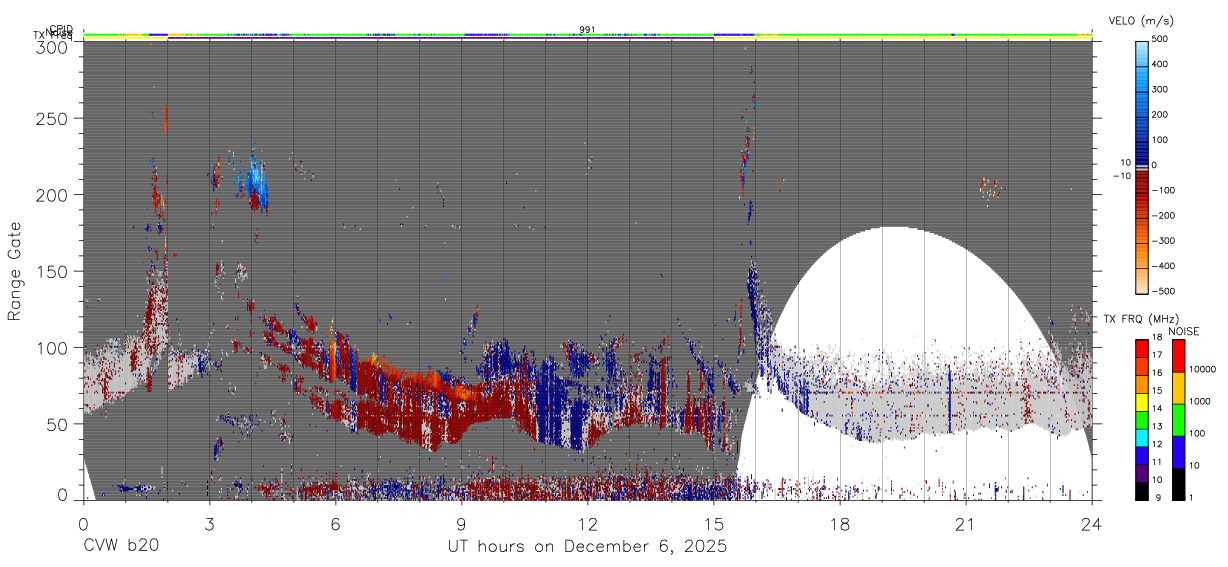Click the 21 hour tick on UT axis
Viewport: 1228px width, 567px height.
click(x=965, y=523)
